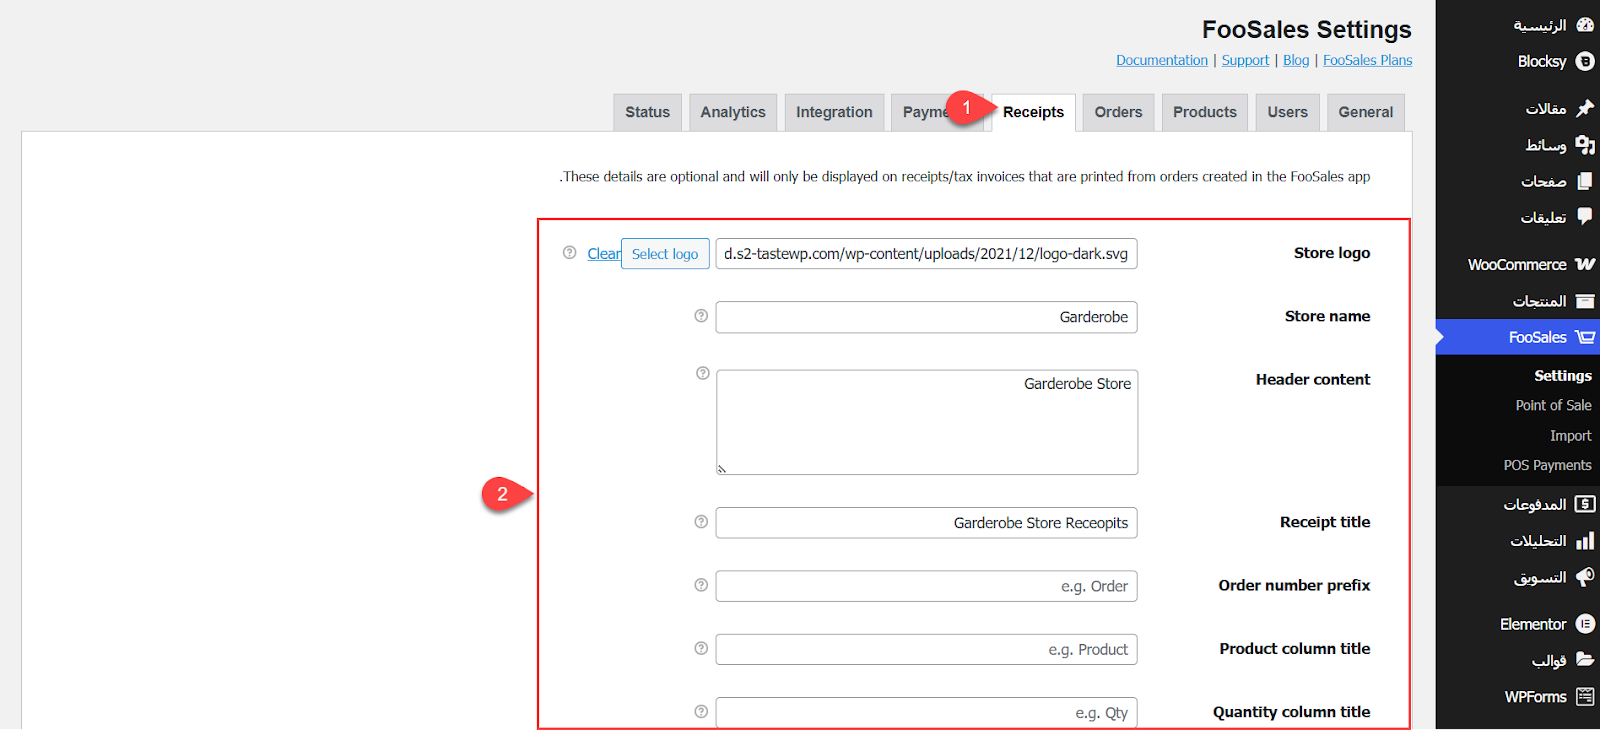Viewport: 1600px width, 730px height.
Task: Click the help icon beside Header content
Action: pos(703,373)
